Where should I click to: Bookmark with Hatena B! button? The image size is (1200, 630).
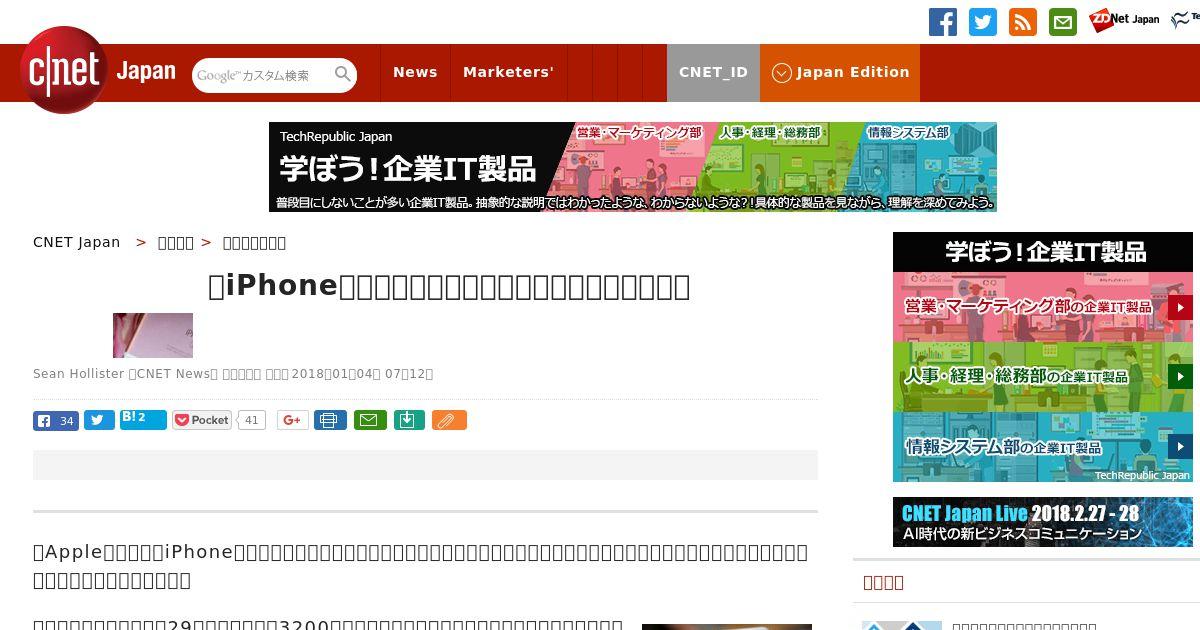[143, 419]
